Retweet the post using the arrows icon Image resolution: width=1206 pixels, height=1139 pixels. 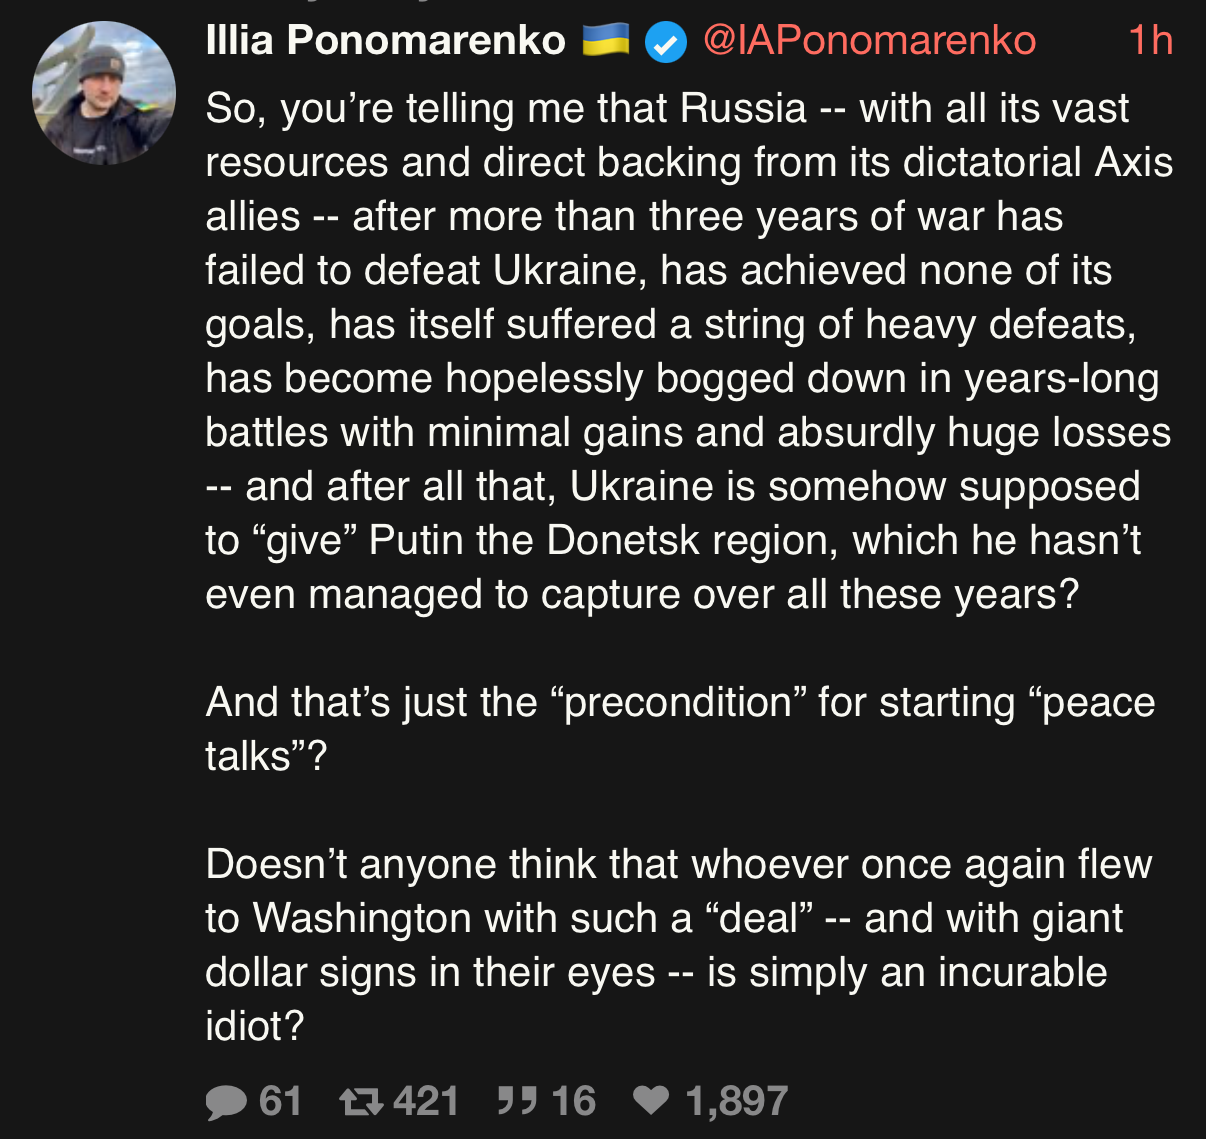(360, 1102)
